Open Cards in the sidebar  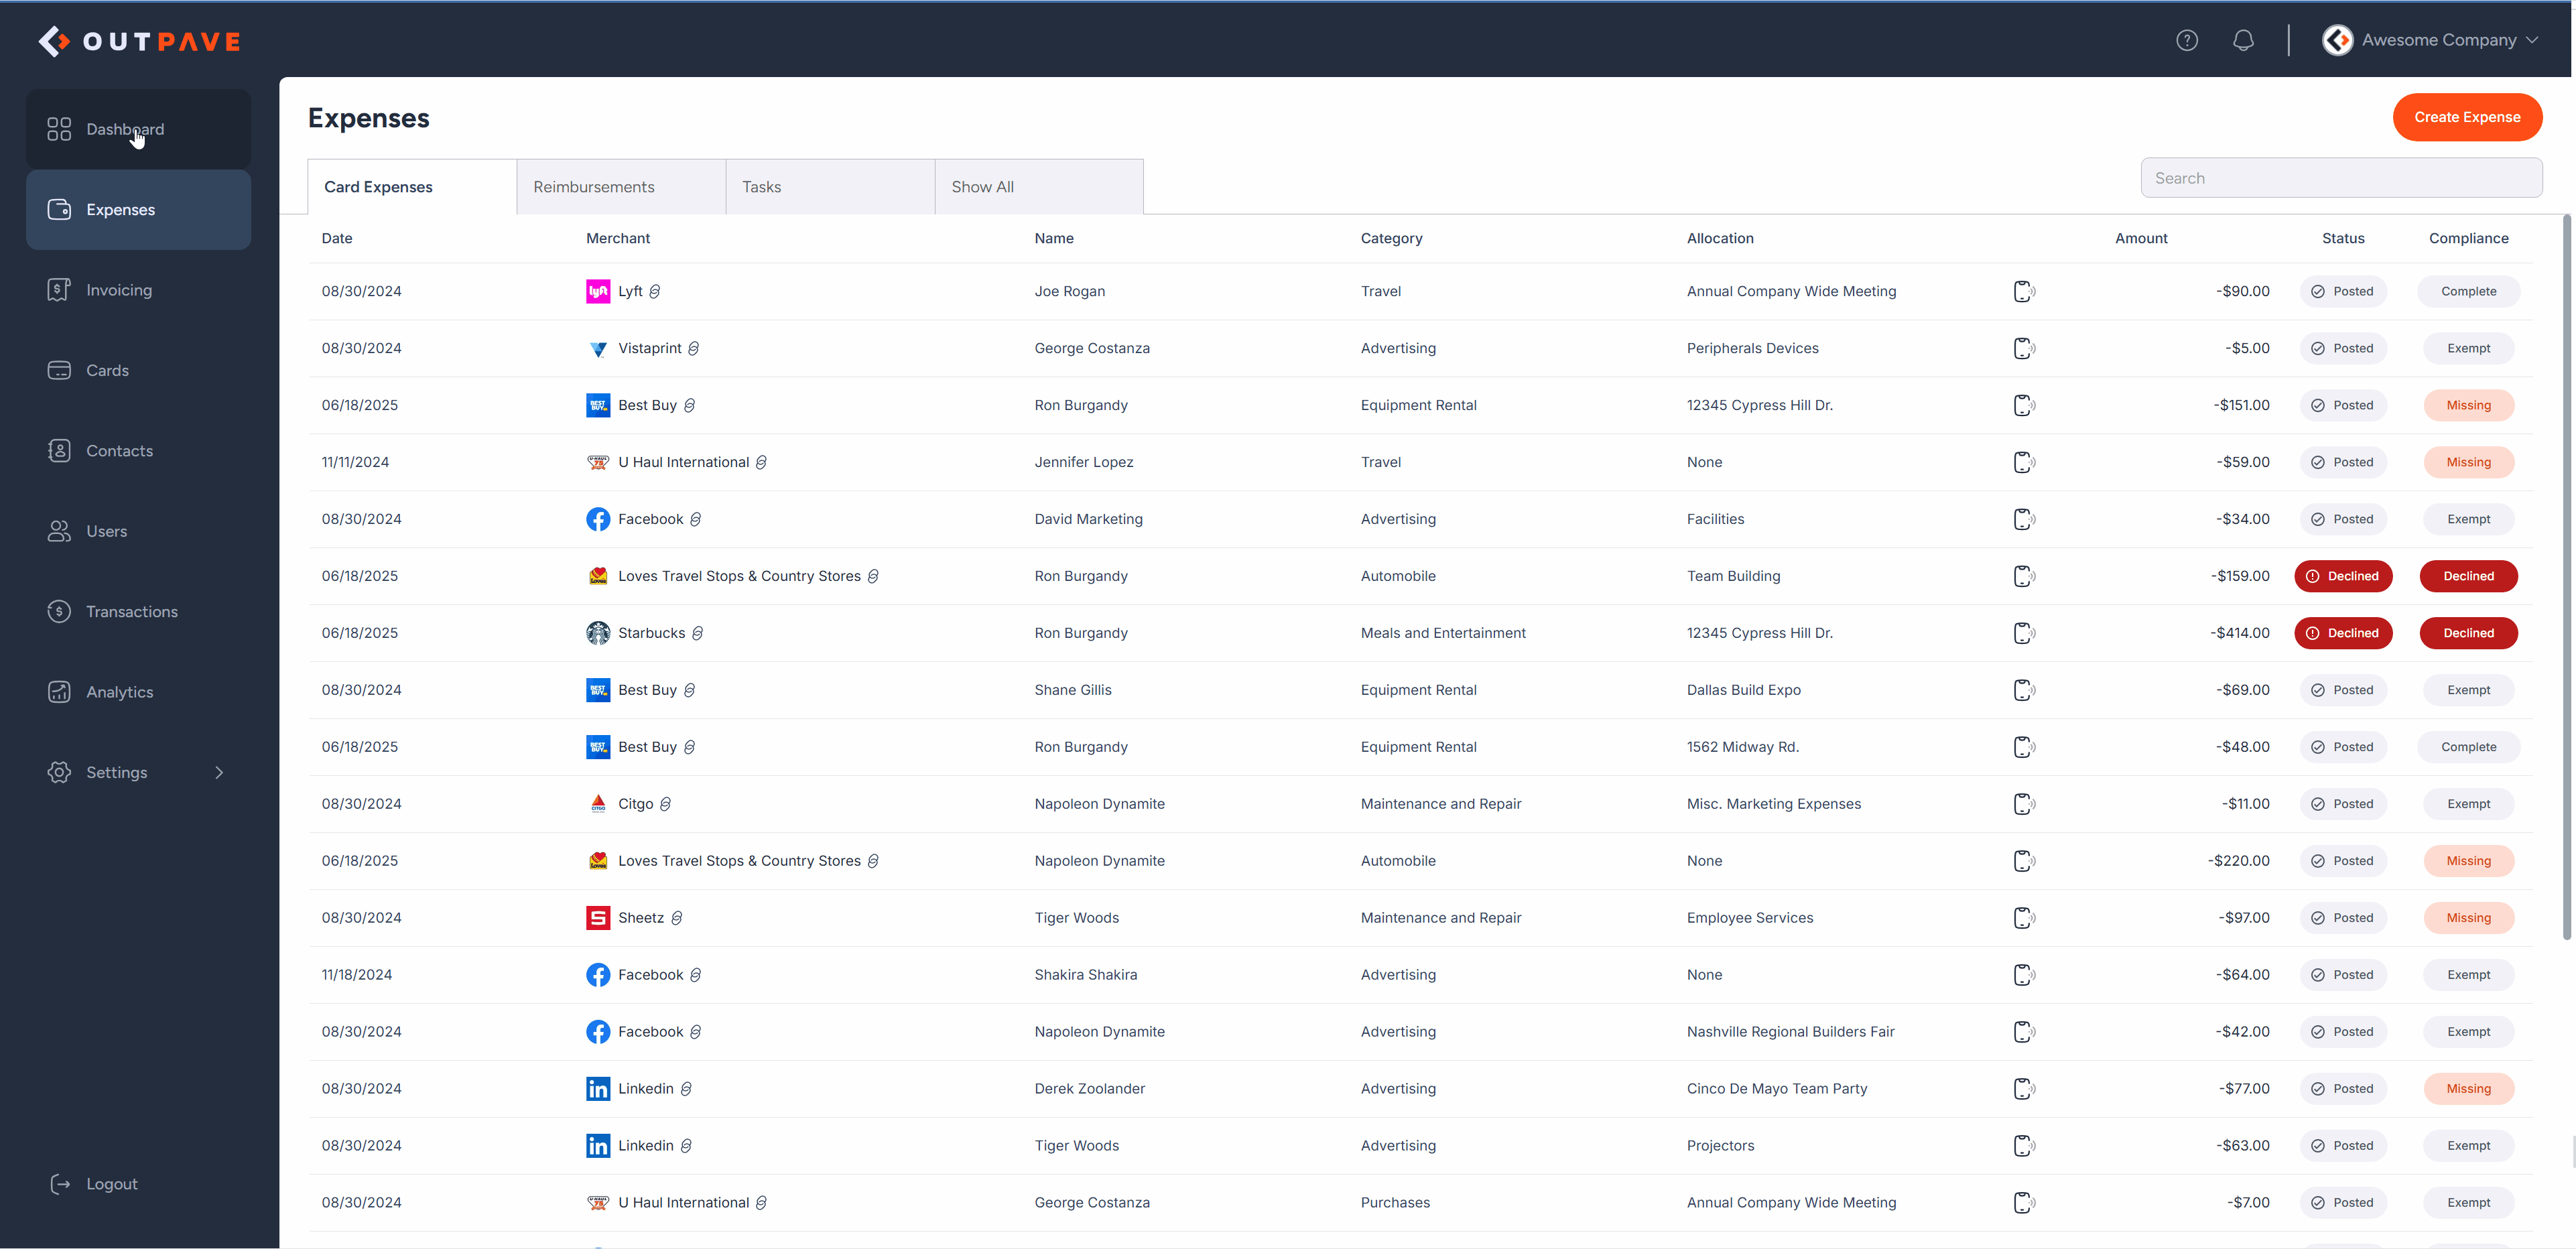(138, 370)
